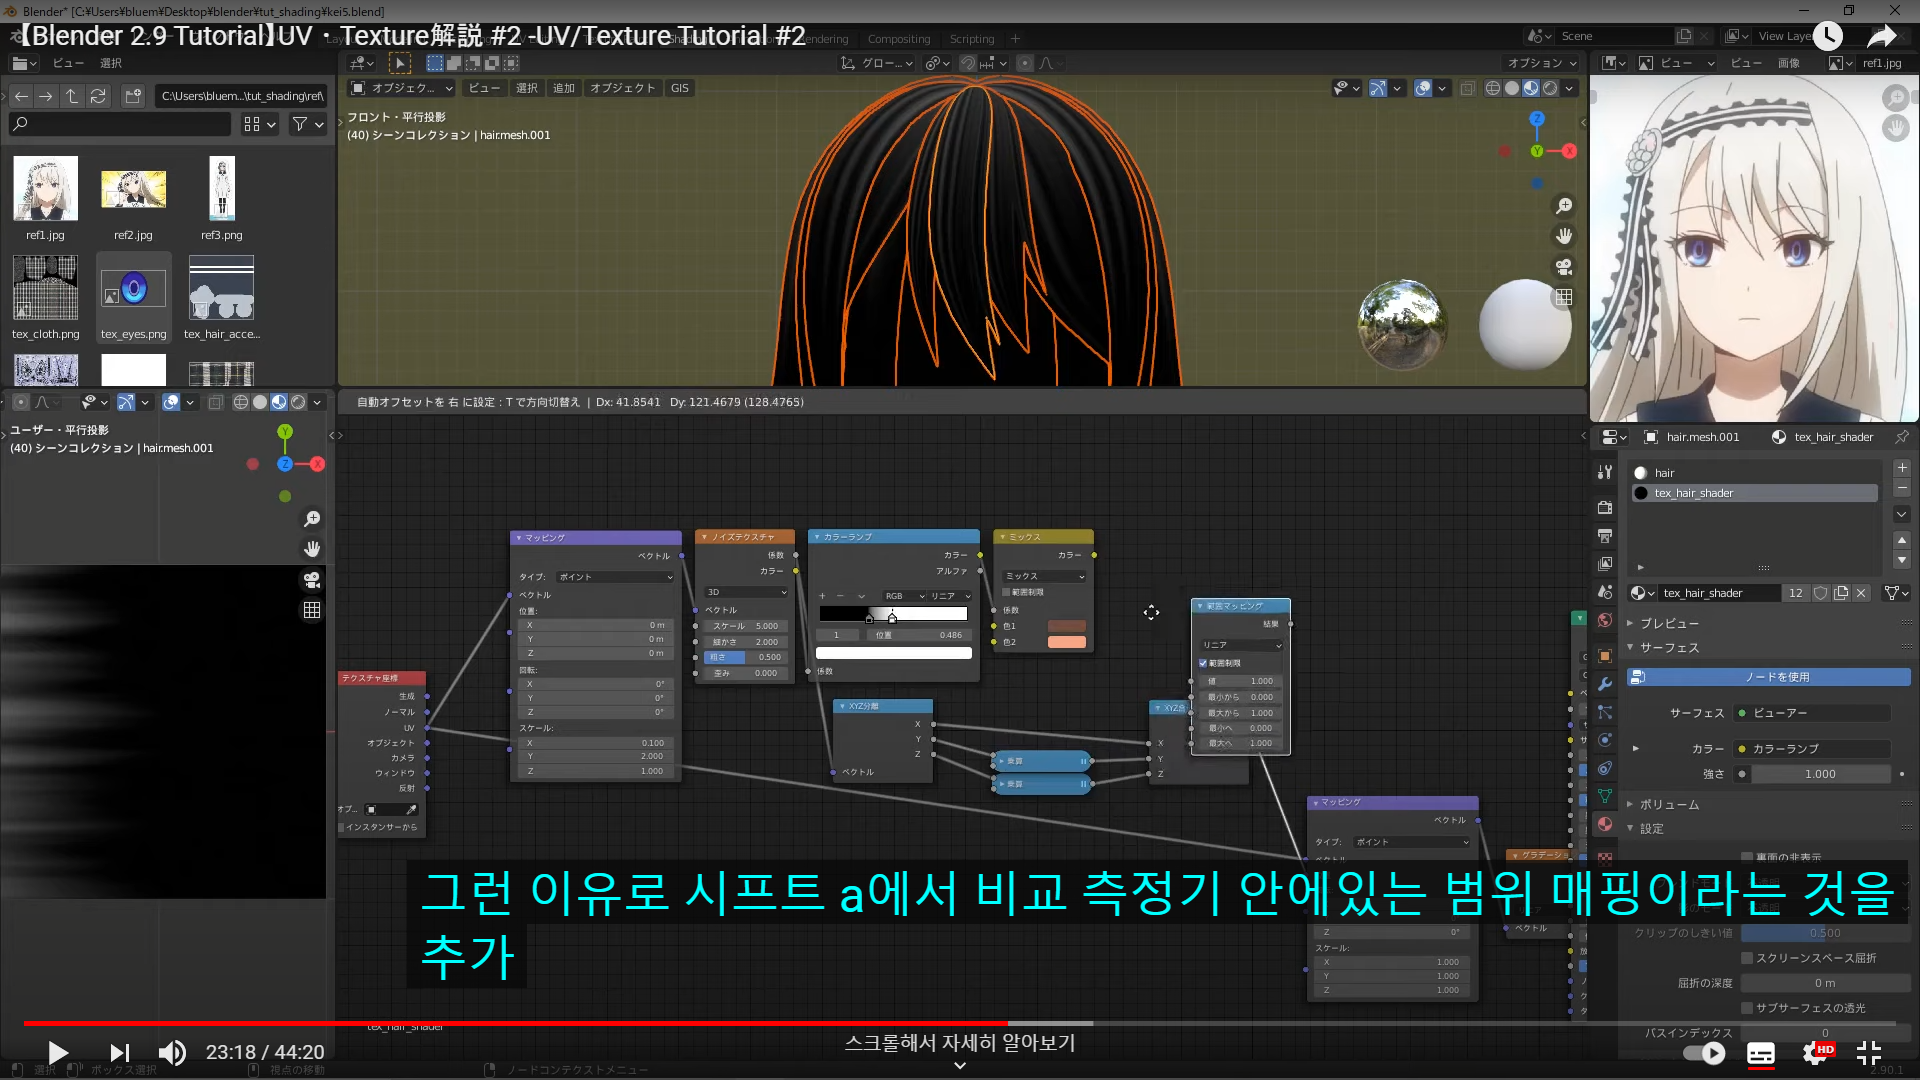Open the オブジェクト mode dropdown
The width and height of the screenshot is (1920, 1080).
click(402, 88)
